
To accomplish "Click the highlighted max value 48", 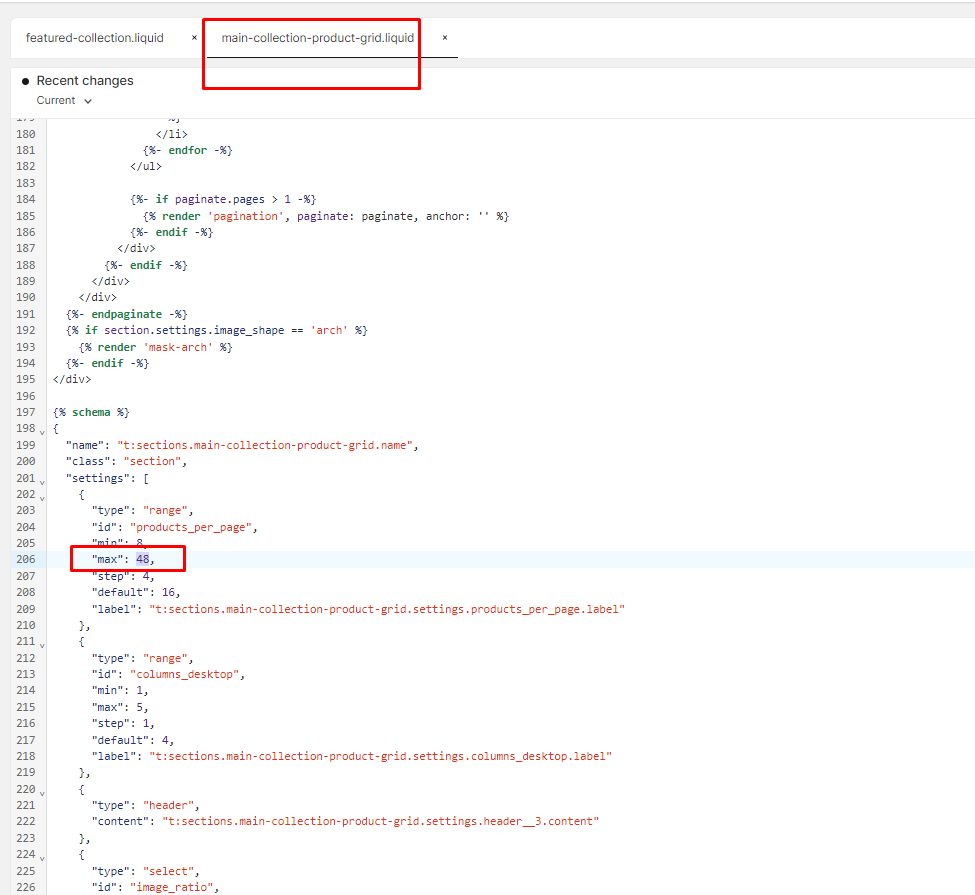I will pyautogui.click(x=143, y=559).
